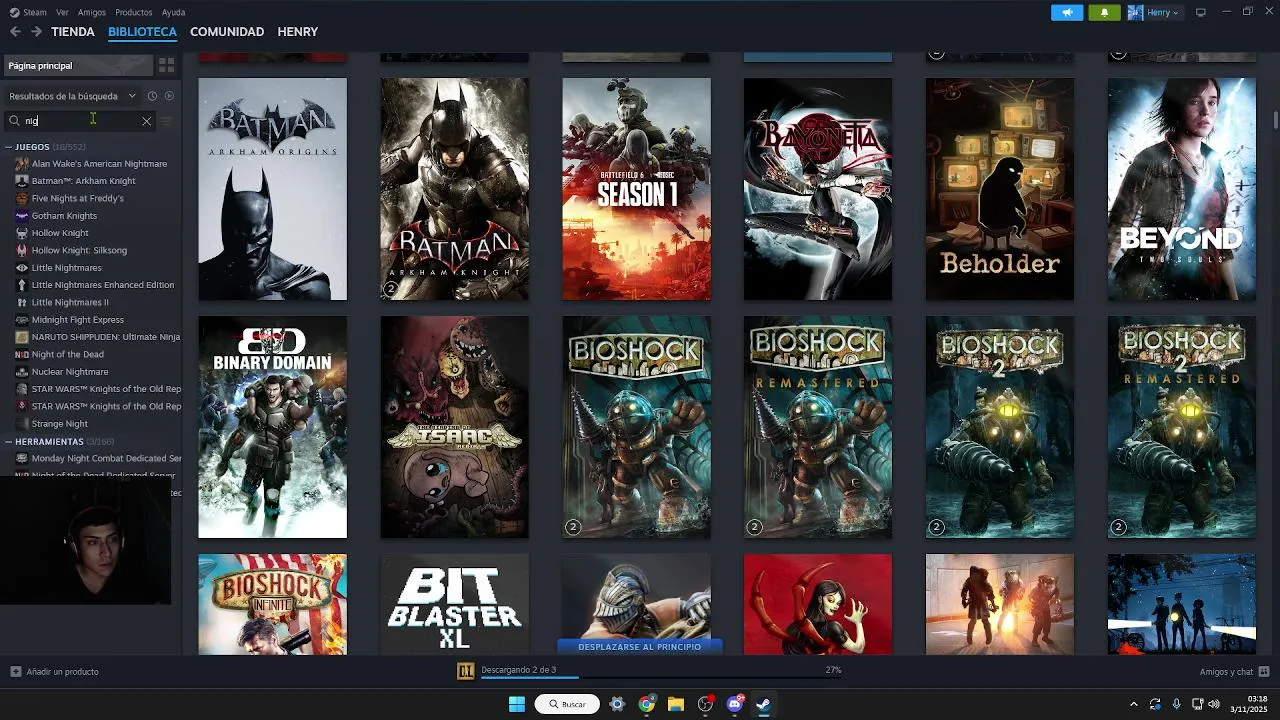Click the Steam taskbar icon
1280x720 pixels.
click(x=763, y=704)
